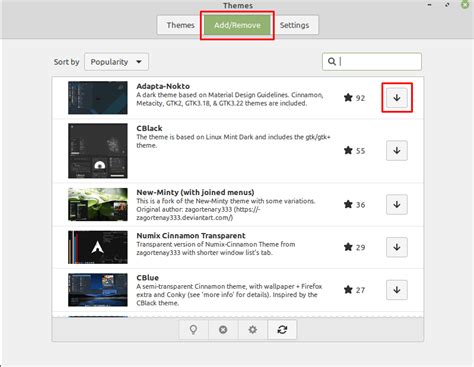
Task: Select 'Numix Cinnamon Transparent' title
Action: pyautogui.click(x=191, y=235)
